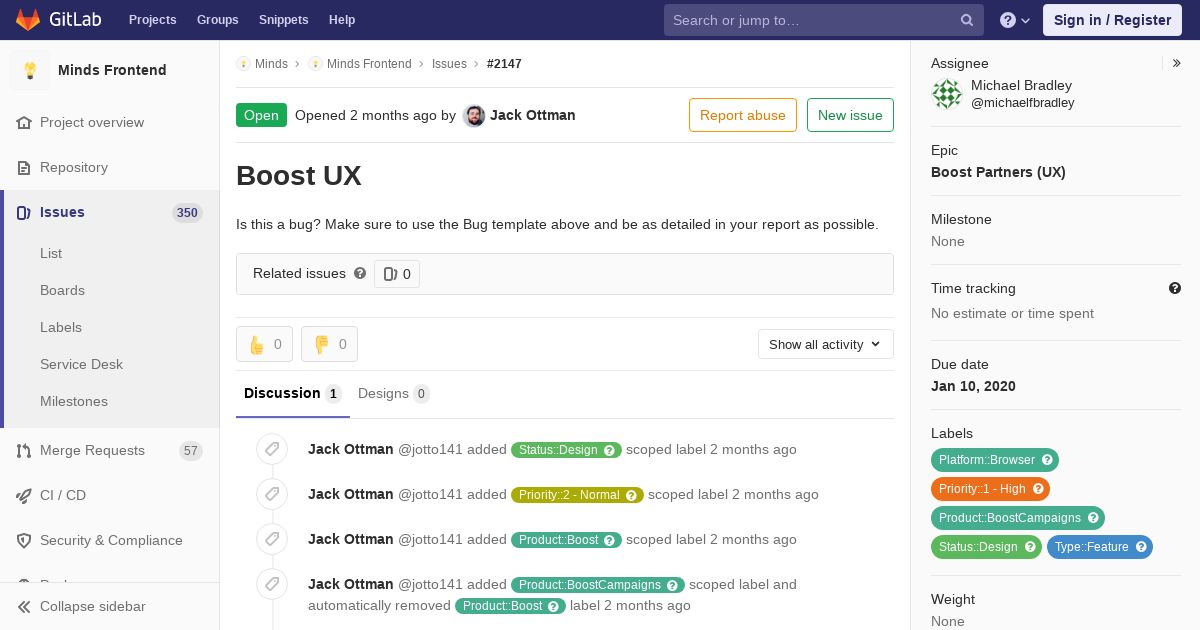Open the Boards sidebar item

[62, 290]
